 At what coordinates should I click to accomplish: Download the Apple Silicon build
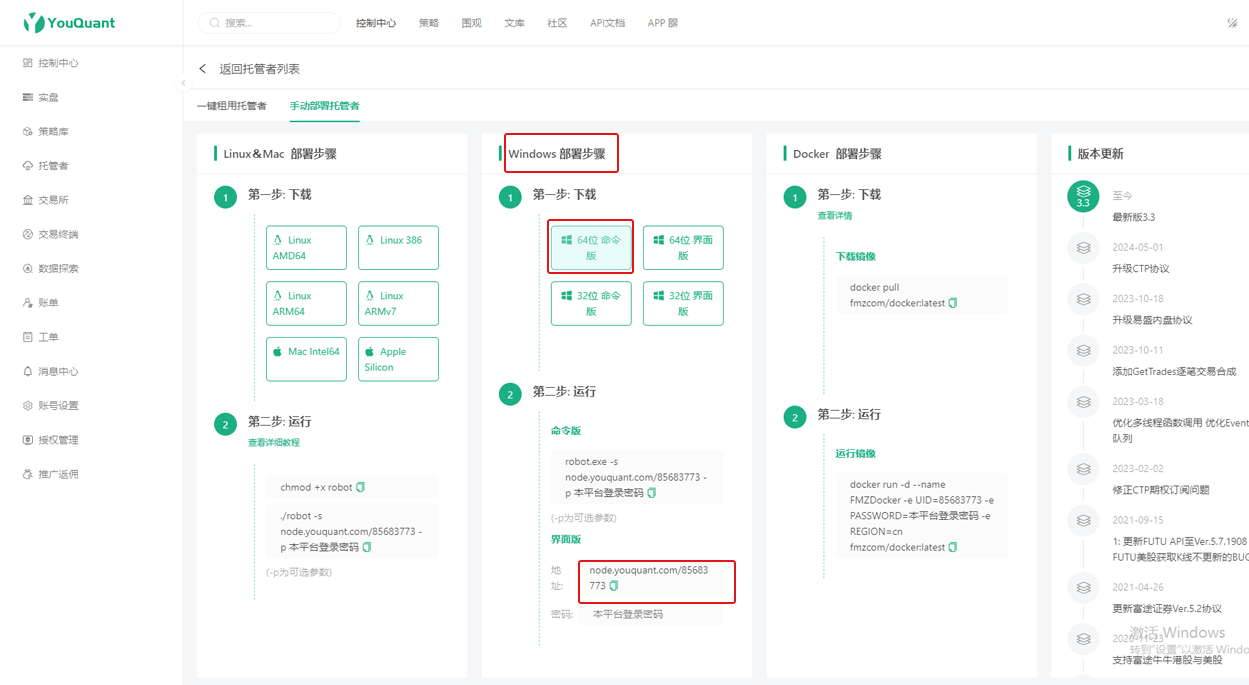click(398, 359)
